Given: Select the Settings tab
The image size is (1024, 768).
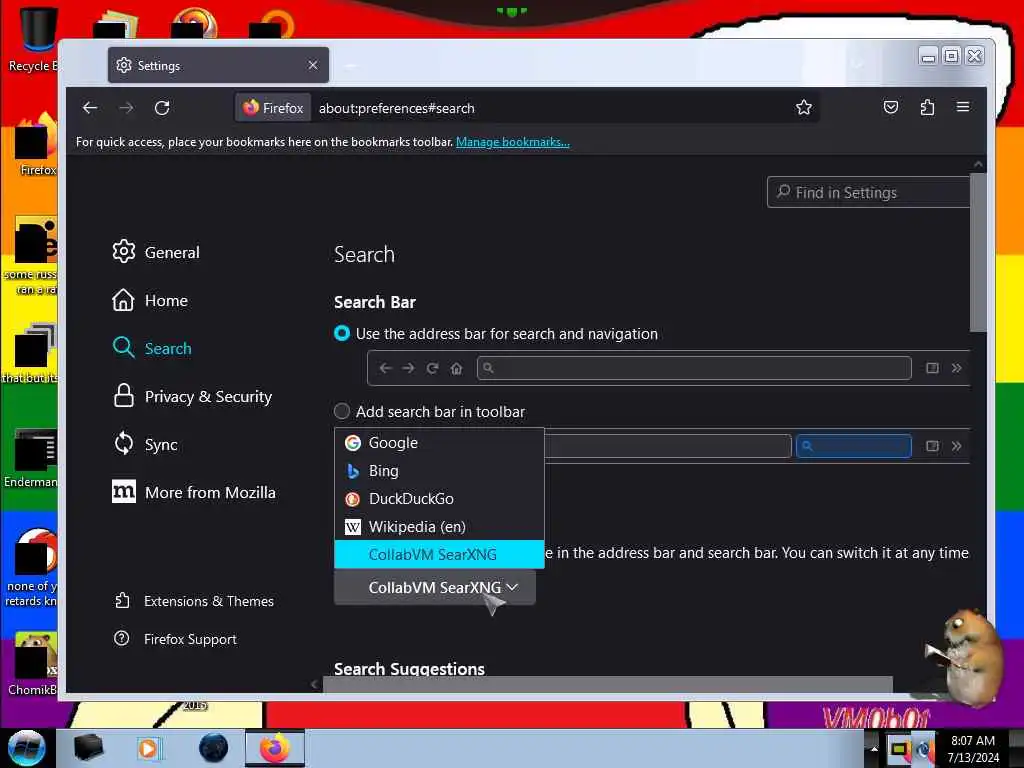Looking at the screenshot, I should [218, 65].
